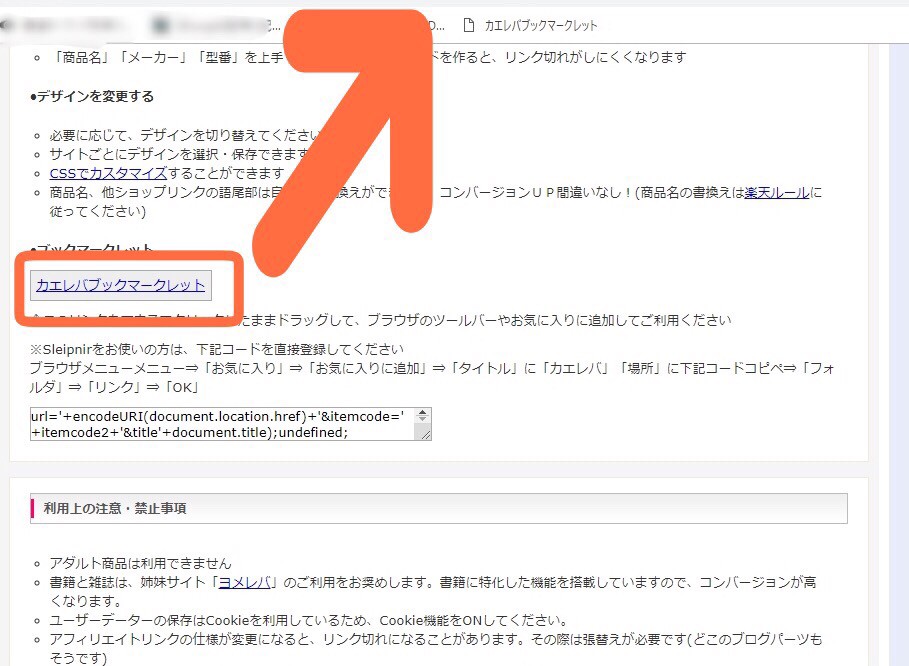Click the サイトごとにデザインを選択 bullet text
This screenshot has height=666, width=909.
click(x=181, y=154)
